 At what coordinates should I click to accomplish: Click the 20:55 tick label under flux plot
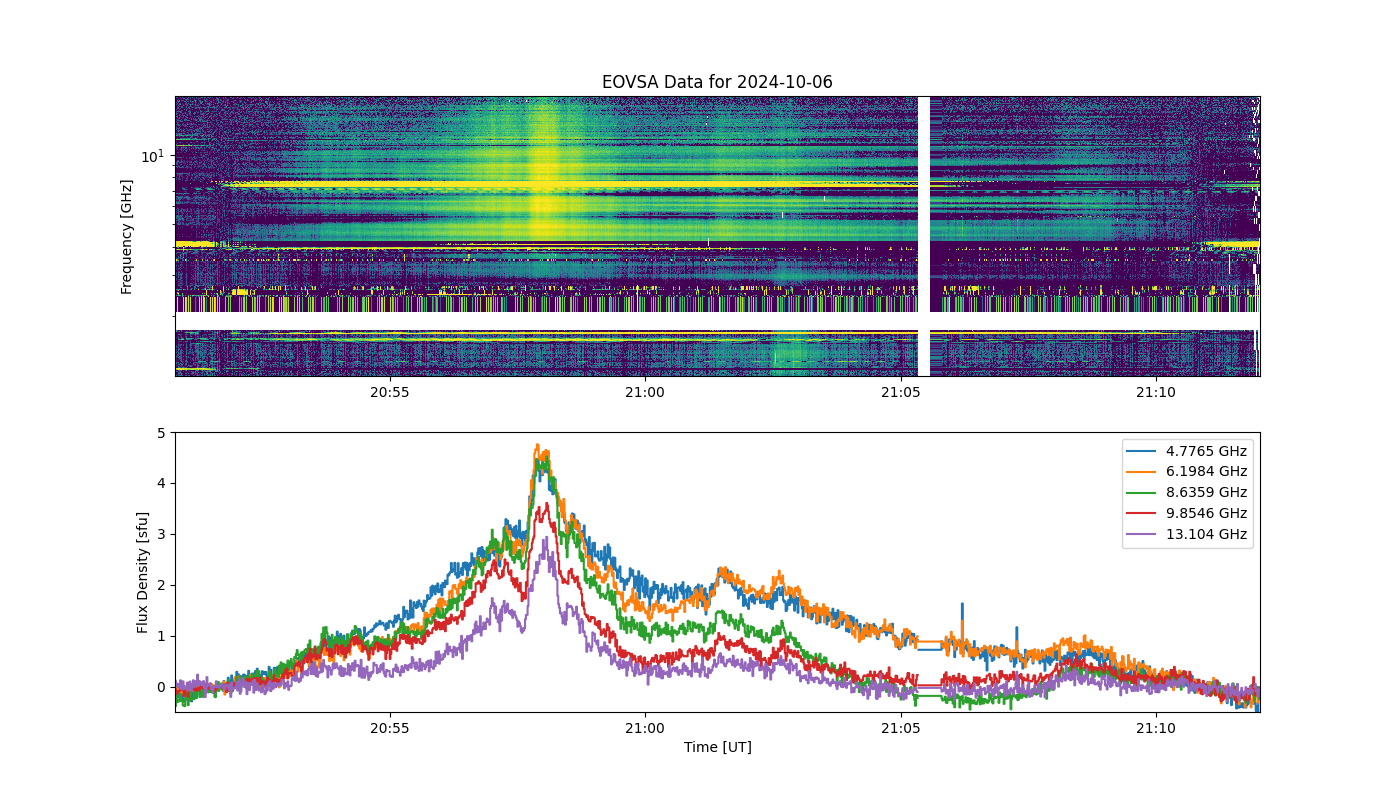click(x=390, y=728)
